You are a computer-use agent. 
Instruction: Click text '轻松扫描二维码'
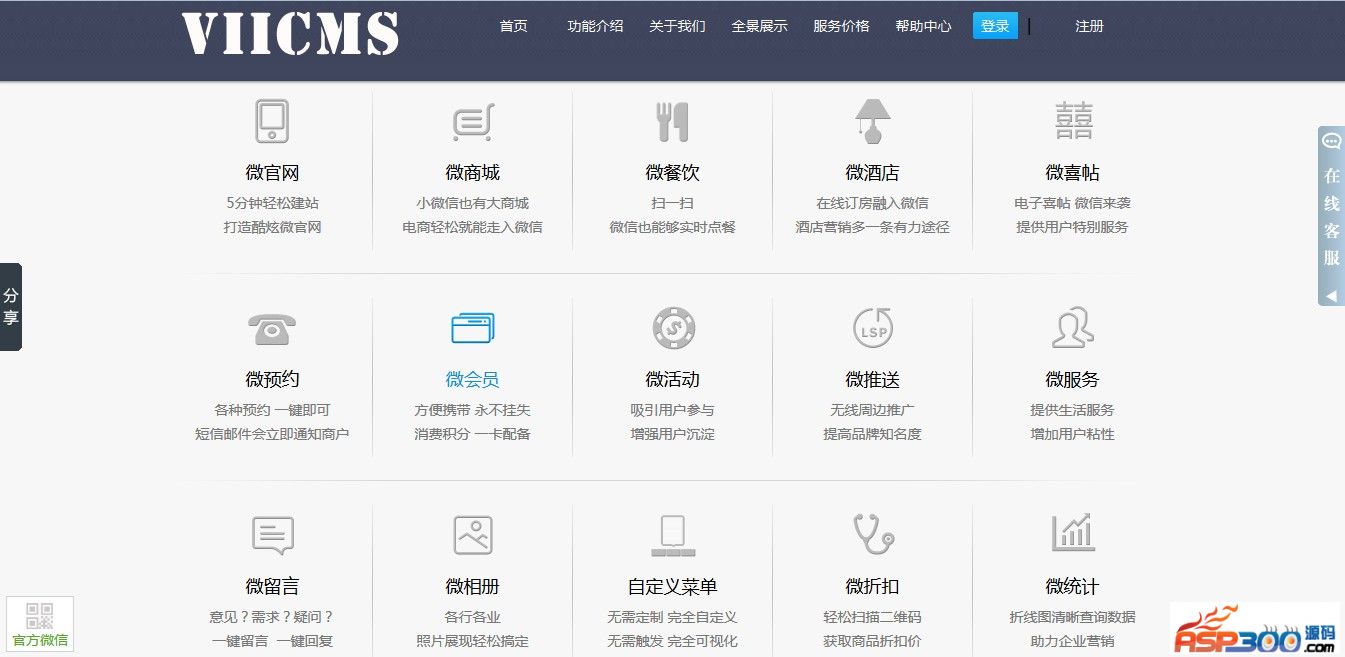[872, 617]
